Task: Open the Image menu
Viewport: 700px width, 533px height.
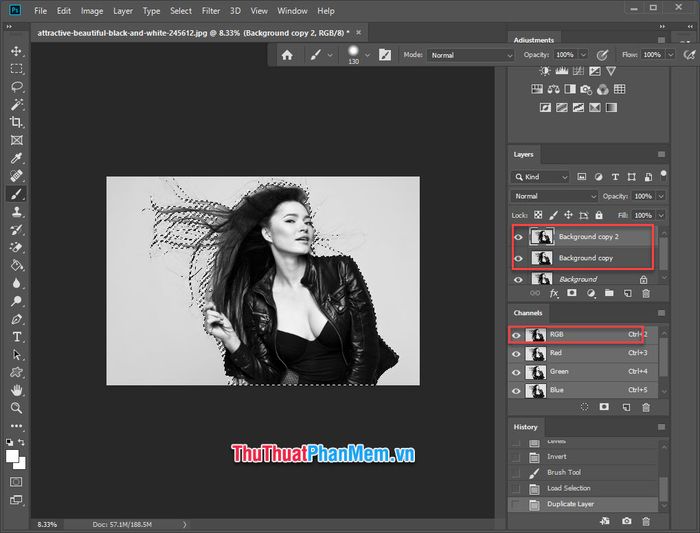Action: point(92,11)
